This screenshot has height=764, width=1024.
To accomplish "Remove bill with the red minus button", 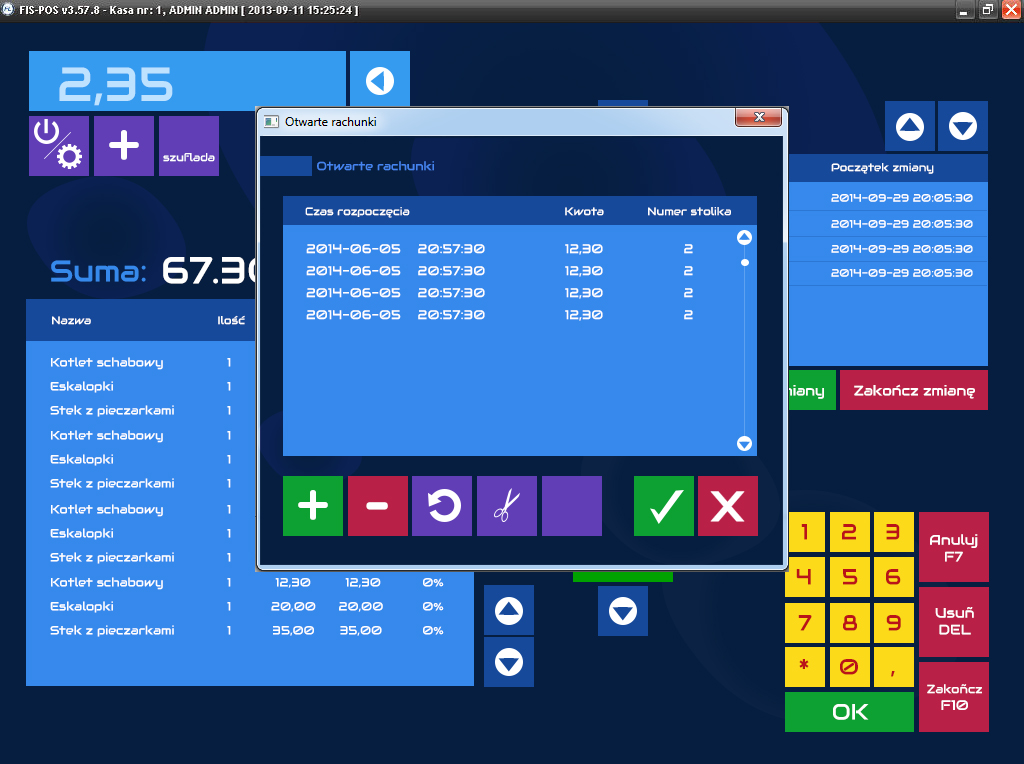I will tap(377, 506).
